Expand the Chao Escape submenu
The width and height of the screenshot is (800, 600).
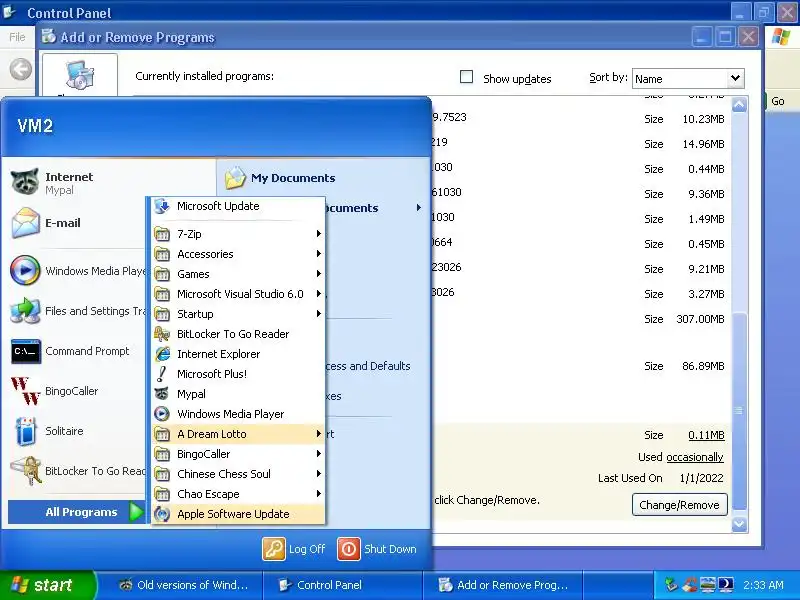coord(238,494)
